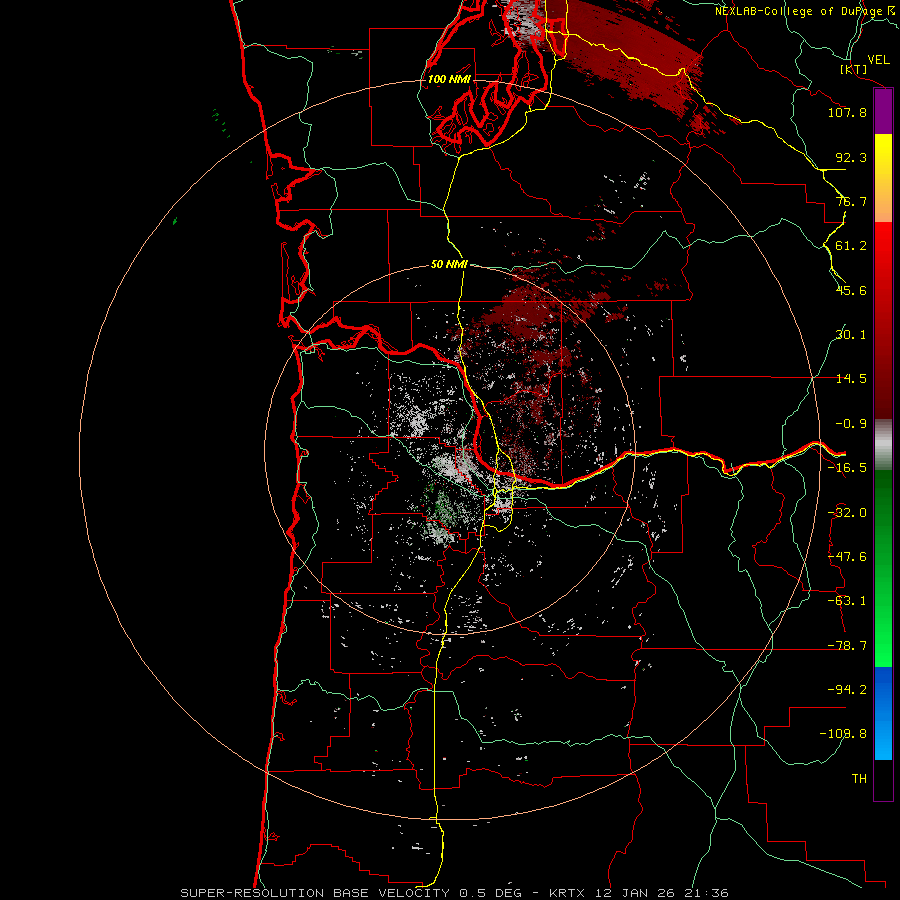Click the "100 NMI" range ring label
The height and width of the screenshot is (900, 900).
tap(449, 79)
